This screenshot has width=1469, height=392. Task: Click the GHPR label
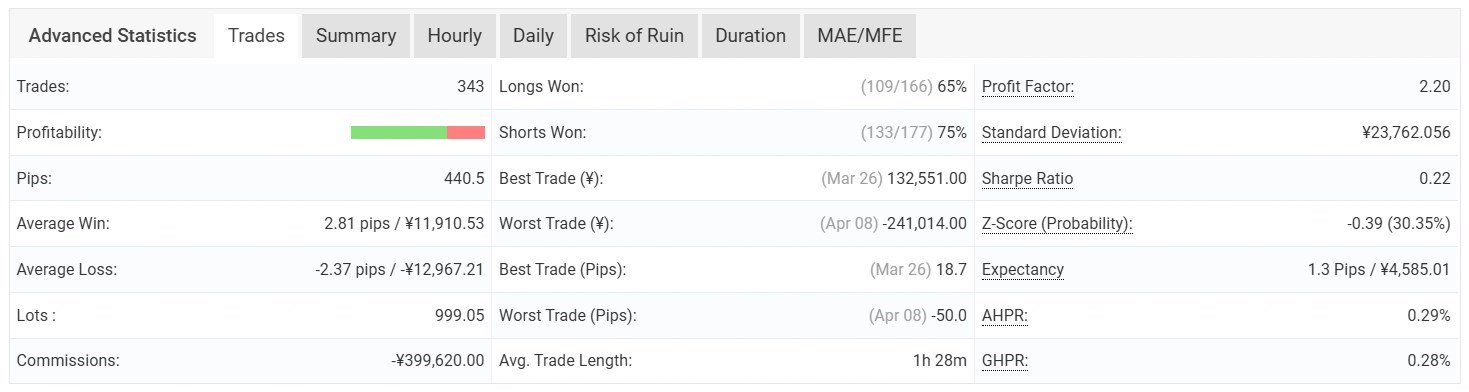point(1005,361)
